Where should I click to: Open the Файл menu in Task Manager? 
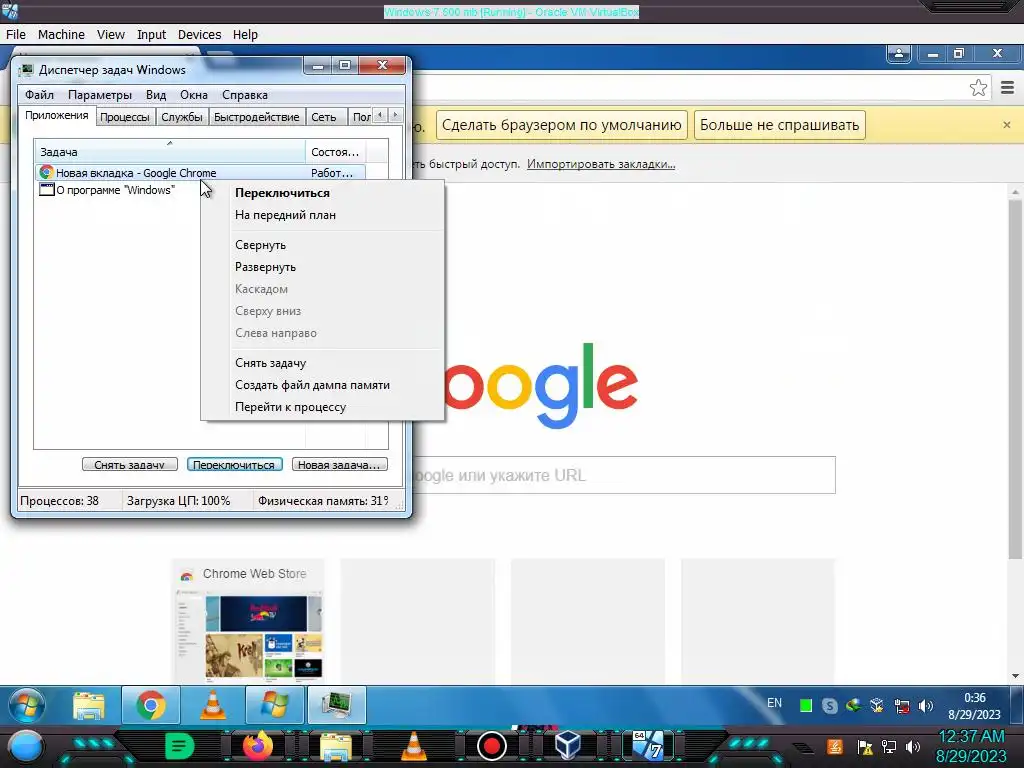39,95
